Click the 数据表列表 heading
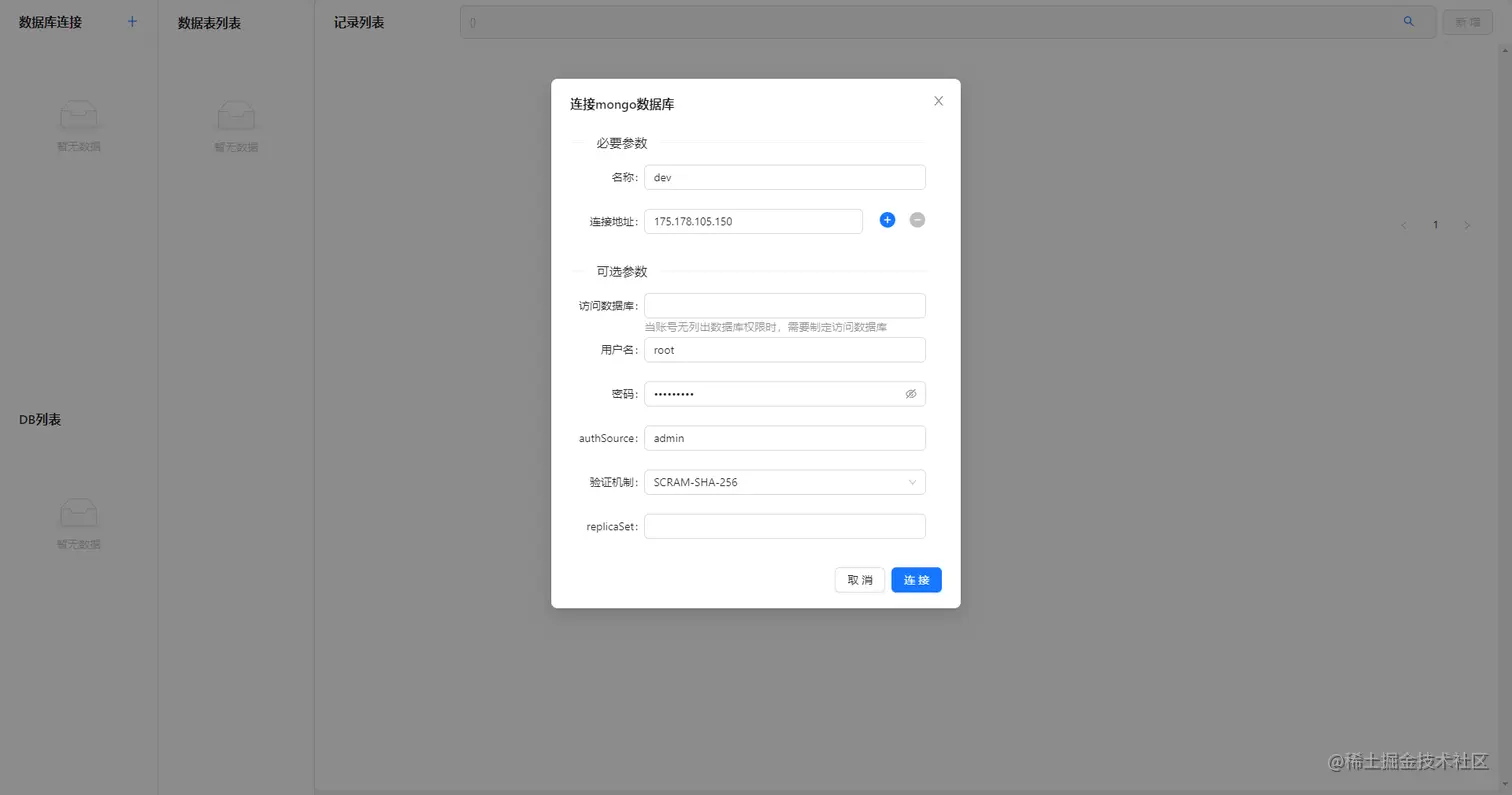Screen dimensions: 1512x795 click(x=209, y=23)
